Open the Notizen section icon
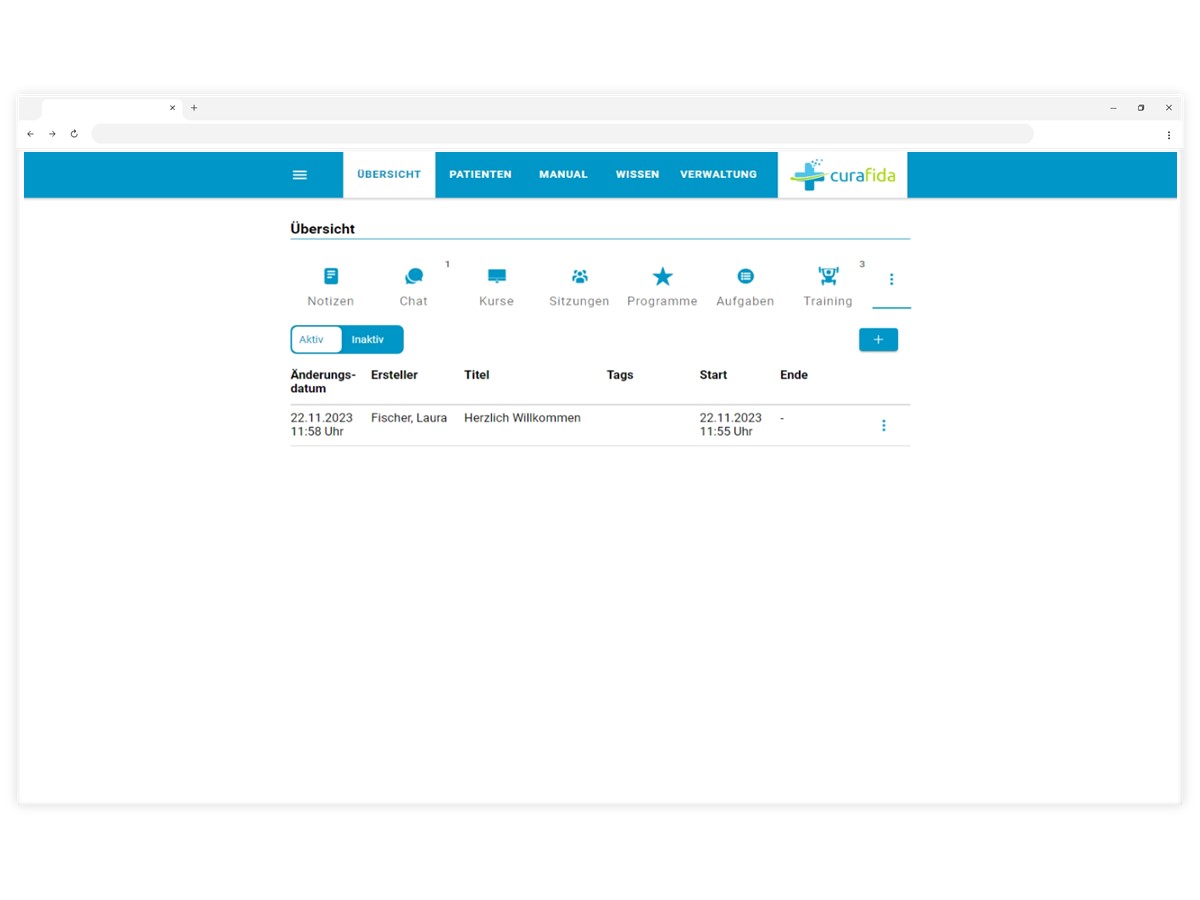Viewport: 1200px width, 900px height. pos(331,276)
